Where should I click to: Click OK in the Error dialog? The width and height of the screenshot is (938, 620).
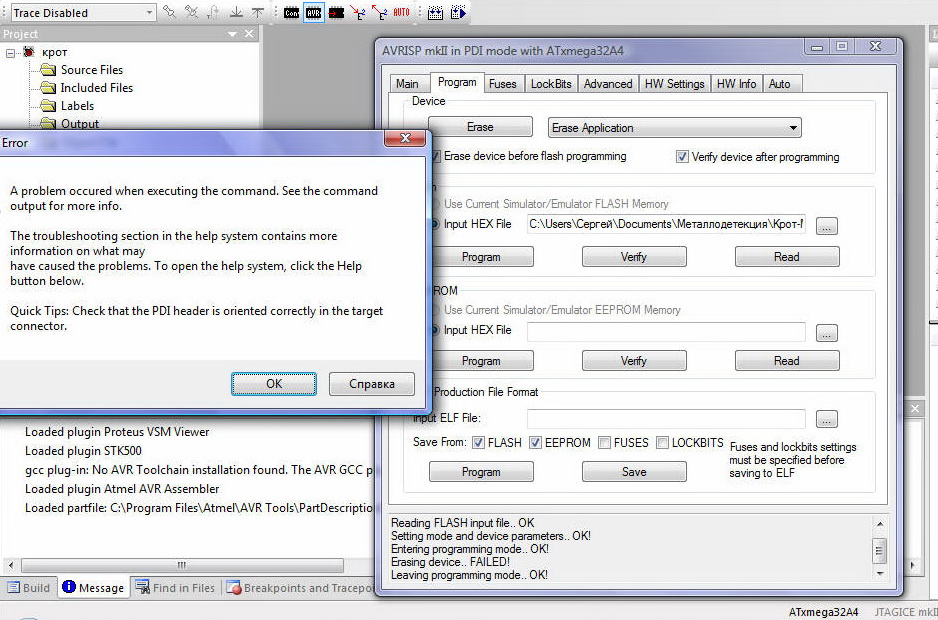tap(274, 384)
